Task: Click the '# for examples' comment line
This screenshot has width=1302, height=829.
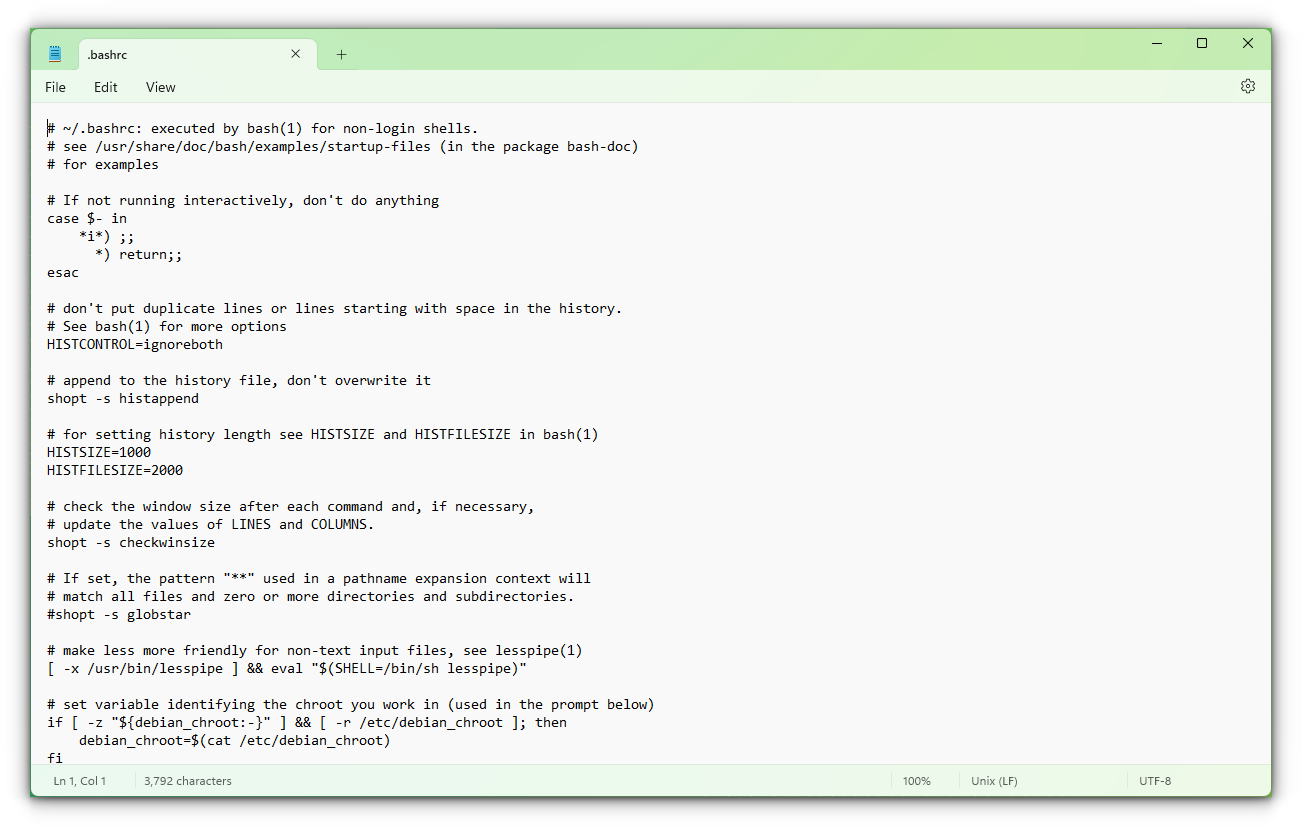Action: pyautogui.click(x=103, y=164)
